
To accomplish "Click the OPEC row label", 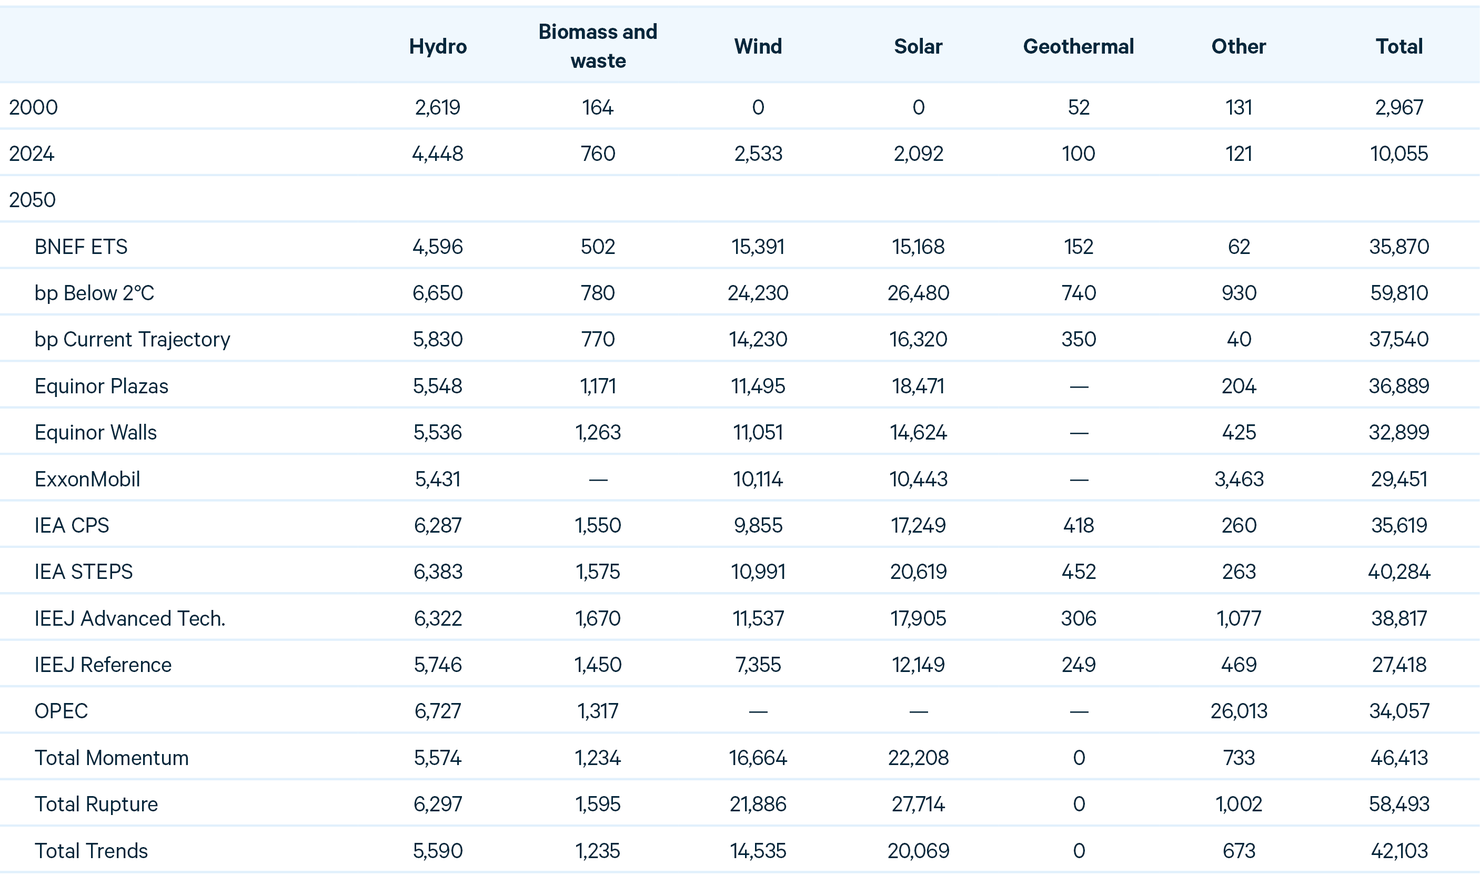I will tap(61, 711).
